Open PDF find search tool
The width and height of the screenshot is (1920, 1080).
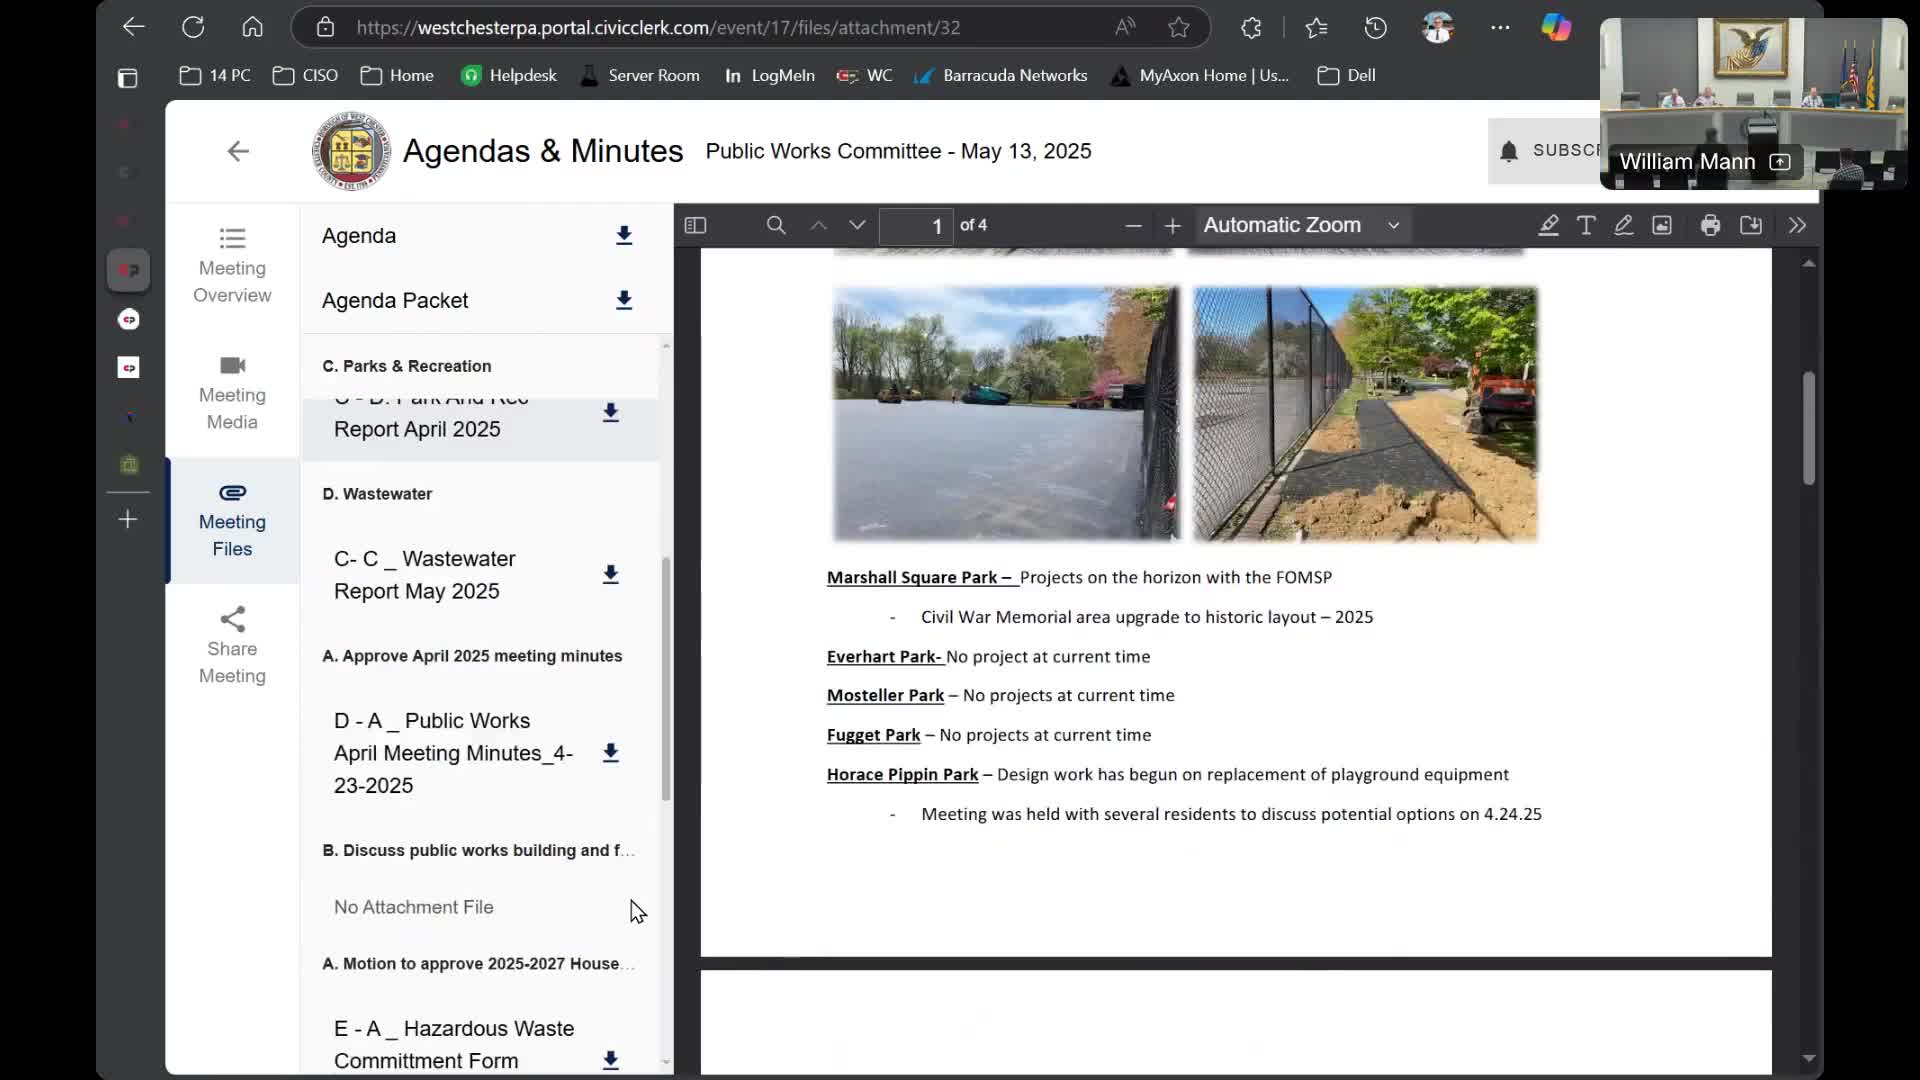tap(776, 225)
